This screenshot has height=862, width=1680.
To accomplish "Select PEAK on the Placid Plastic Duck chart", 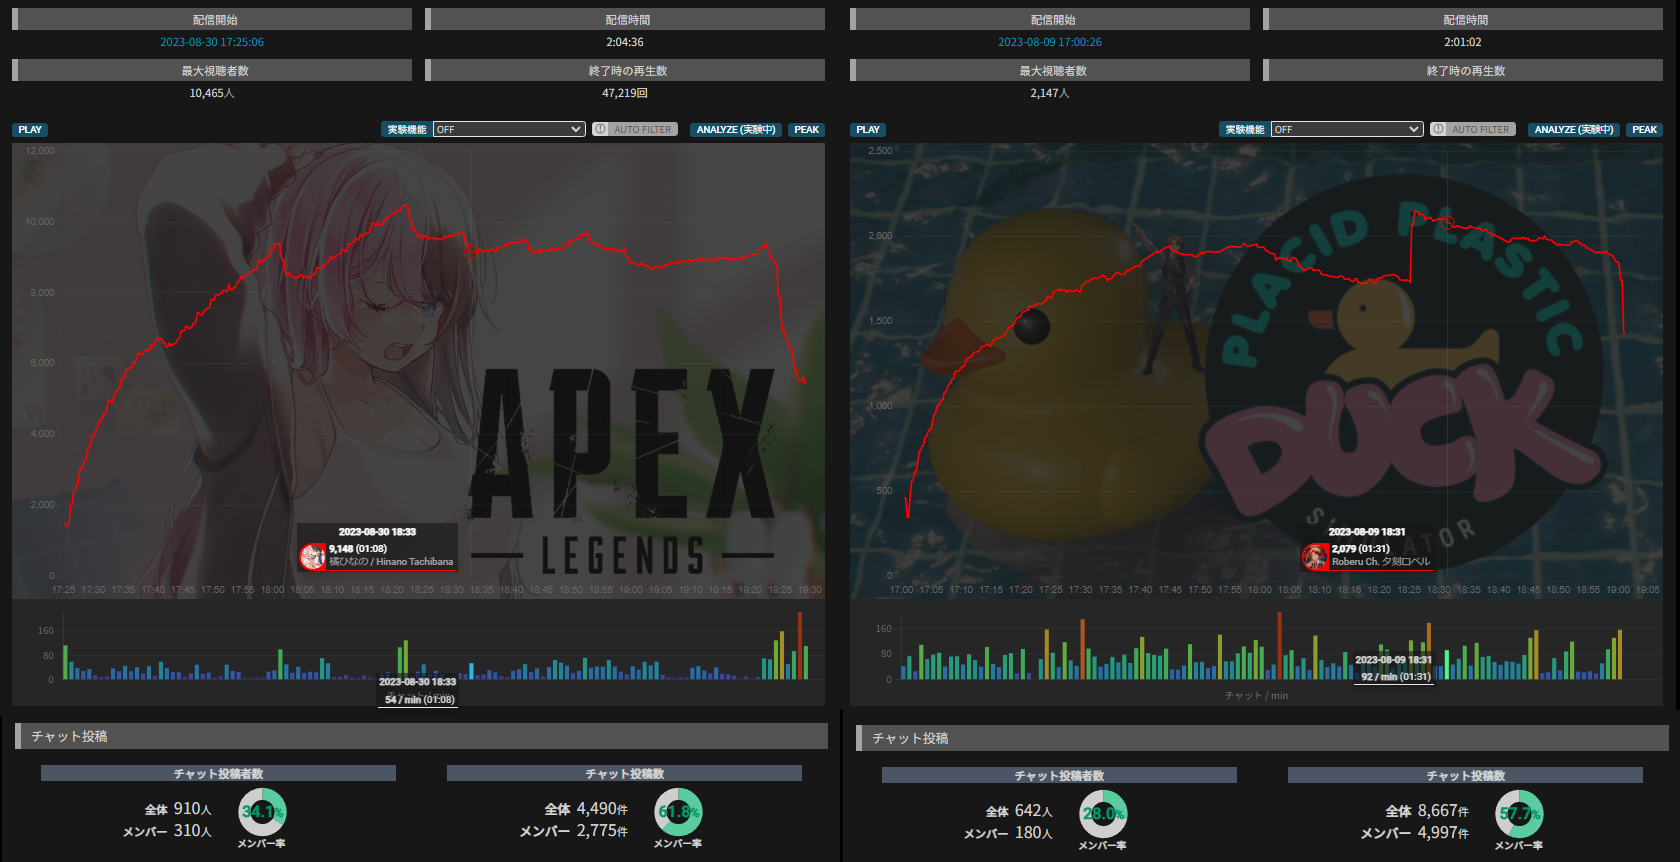I will click(x=1645, y=130).
